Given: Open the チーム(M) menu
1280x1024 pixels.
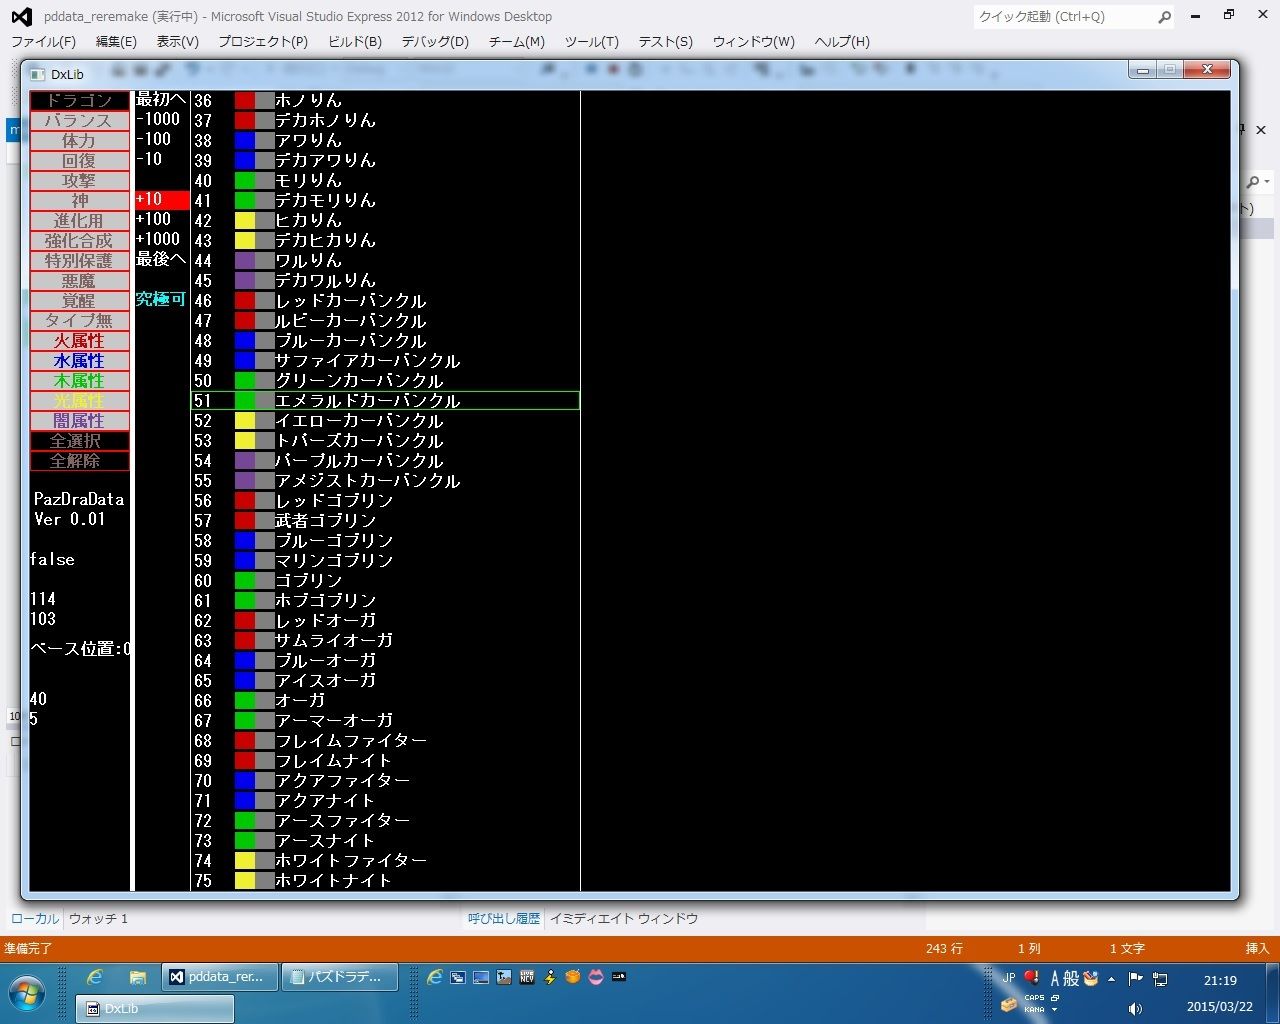Looking at the screenshot, I should 517,41.
